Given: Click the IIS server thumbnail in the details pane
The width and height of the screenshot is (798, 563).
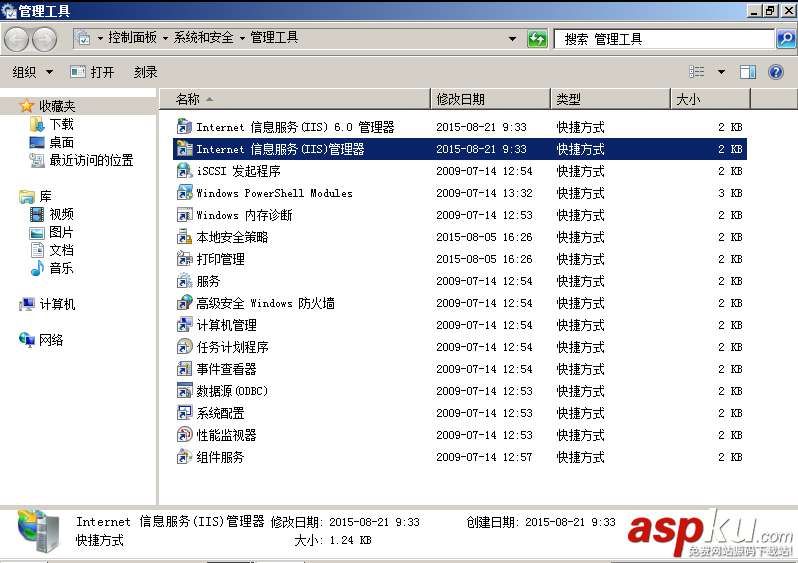Looking at the screenshot, I should coord(39,531).
